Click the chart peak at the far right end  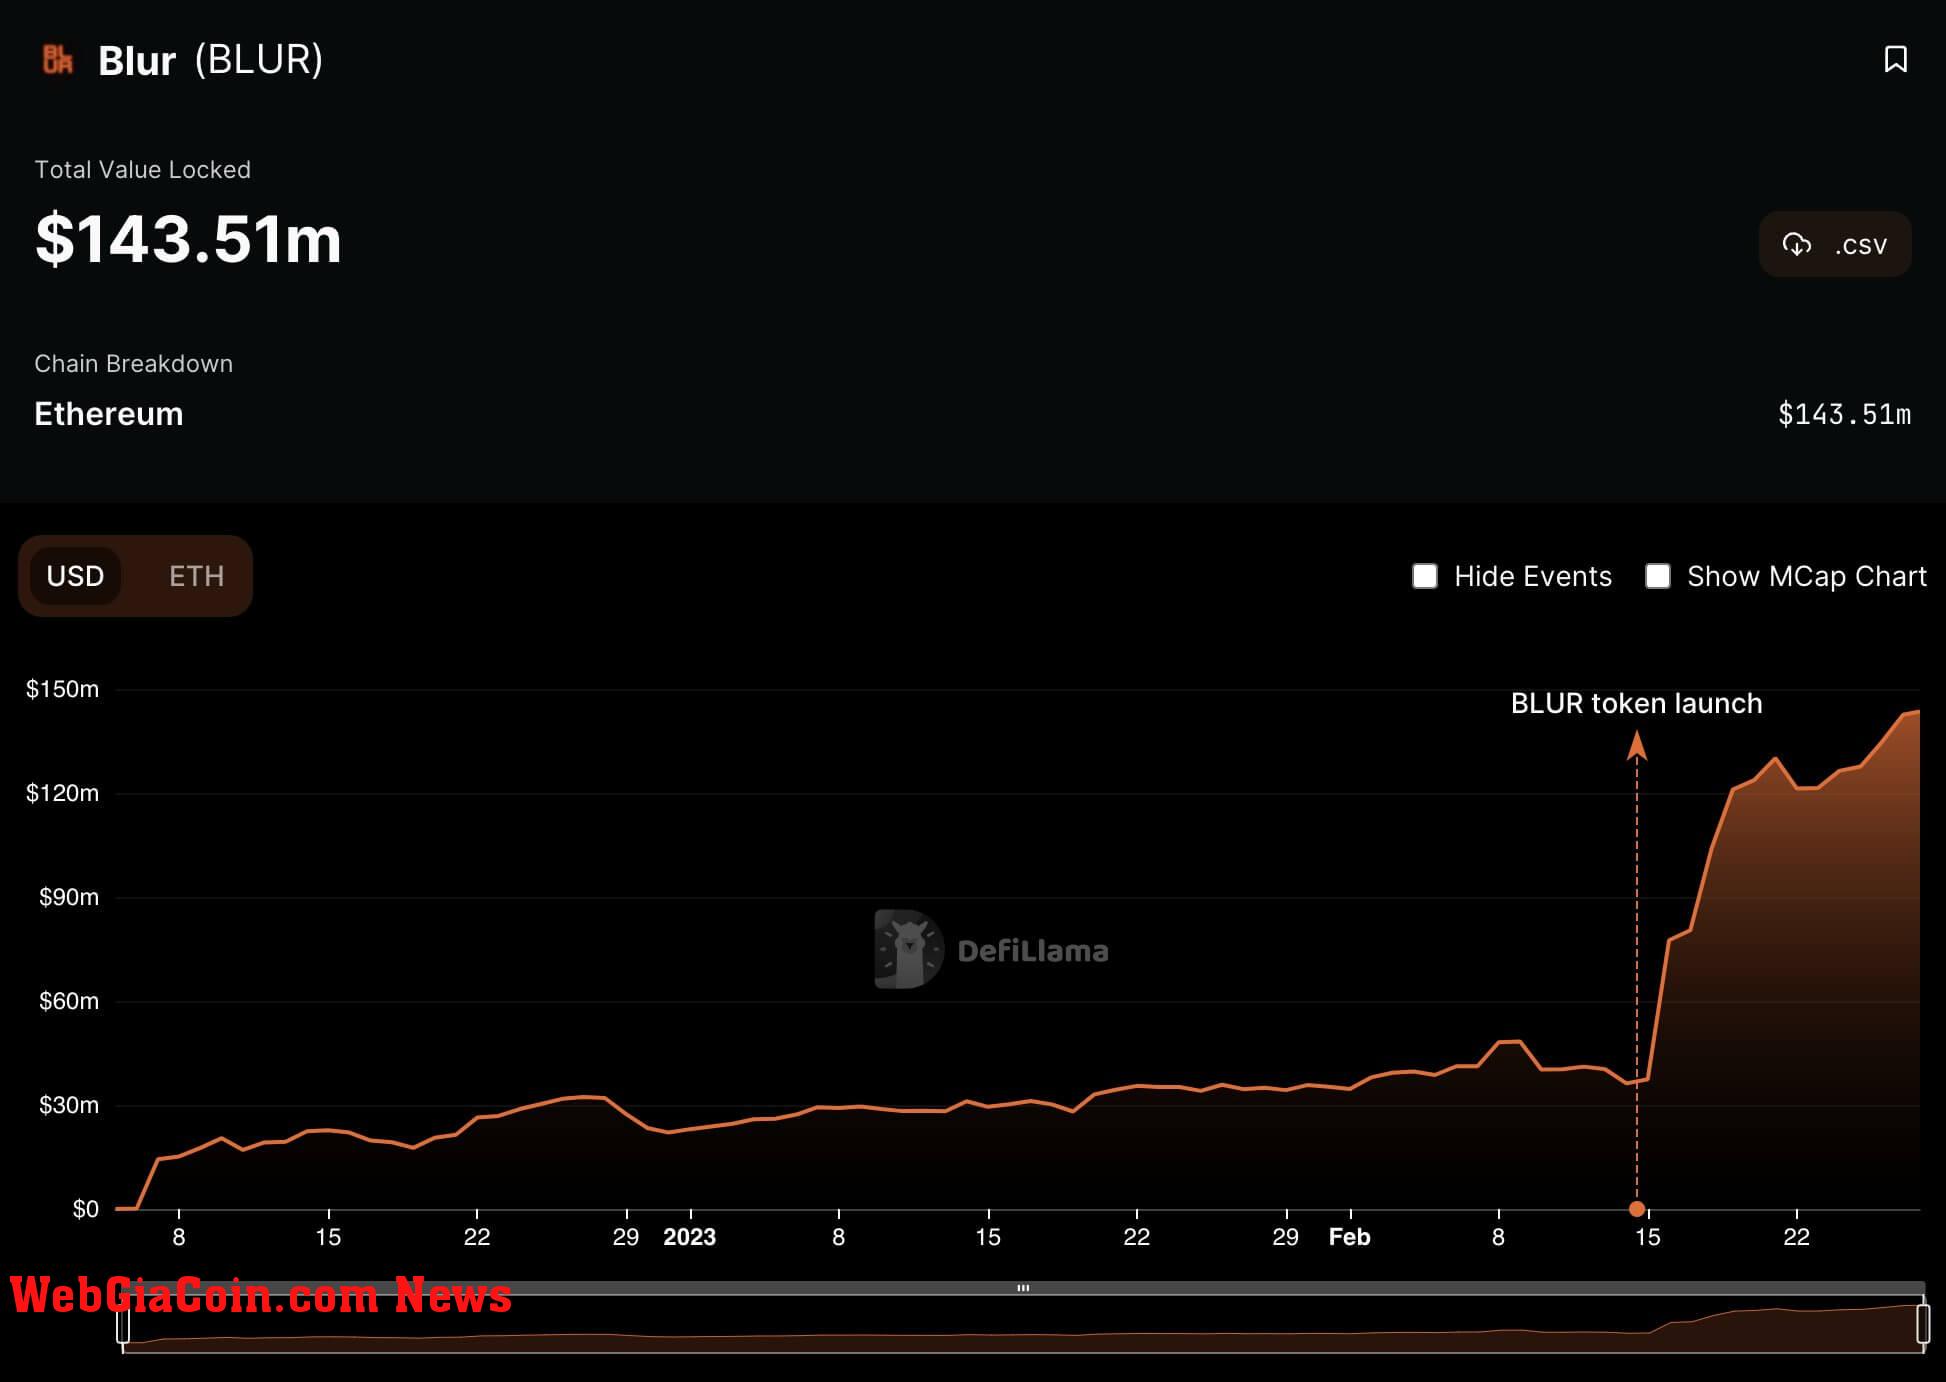(x=1917, y=712)
